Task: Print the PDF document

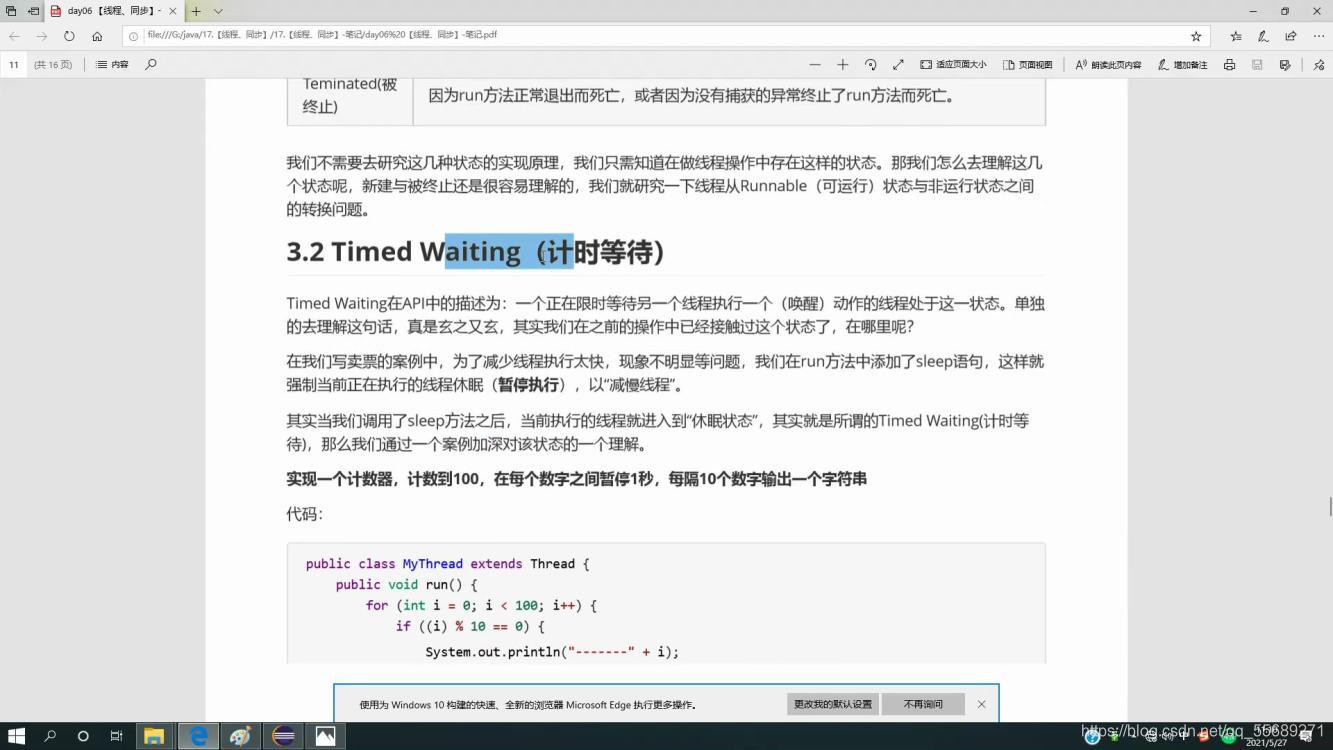Action: pos(1229,64)
